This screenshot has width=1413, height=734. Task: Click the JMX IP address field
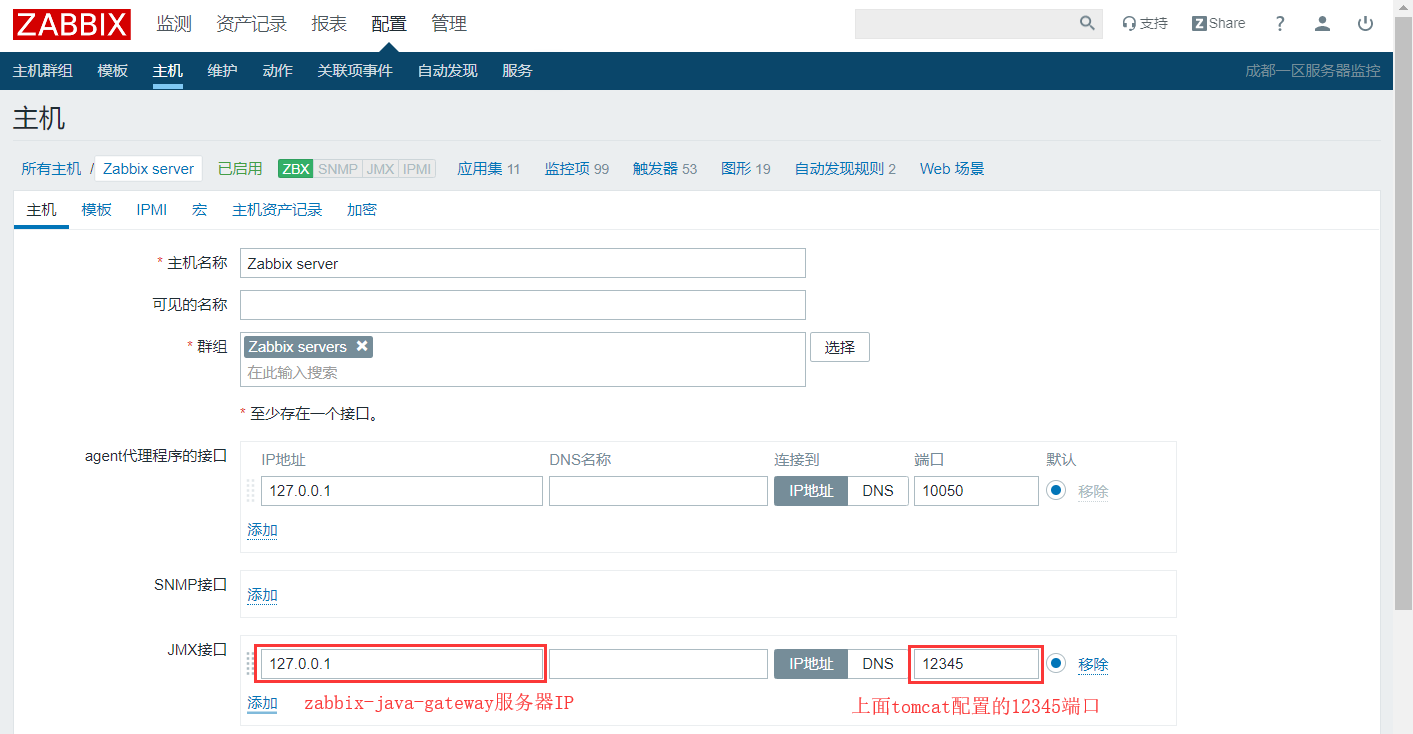pos(402,664)
